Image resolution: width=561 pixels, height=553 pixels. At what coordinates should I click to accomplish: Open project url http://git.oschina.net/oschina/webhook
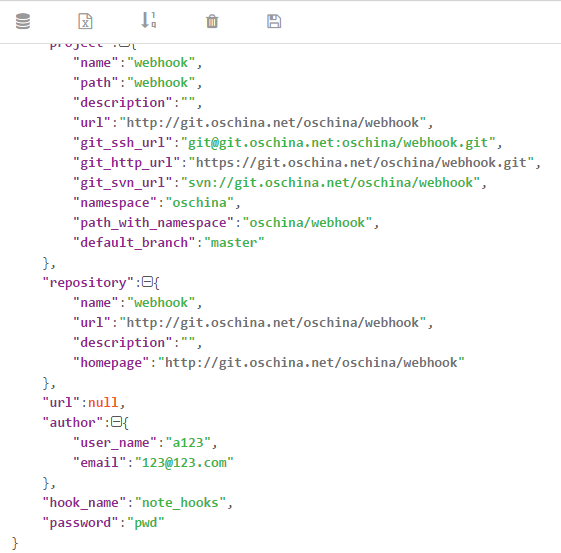pyautogui.click(x=273, y=123)
